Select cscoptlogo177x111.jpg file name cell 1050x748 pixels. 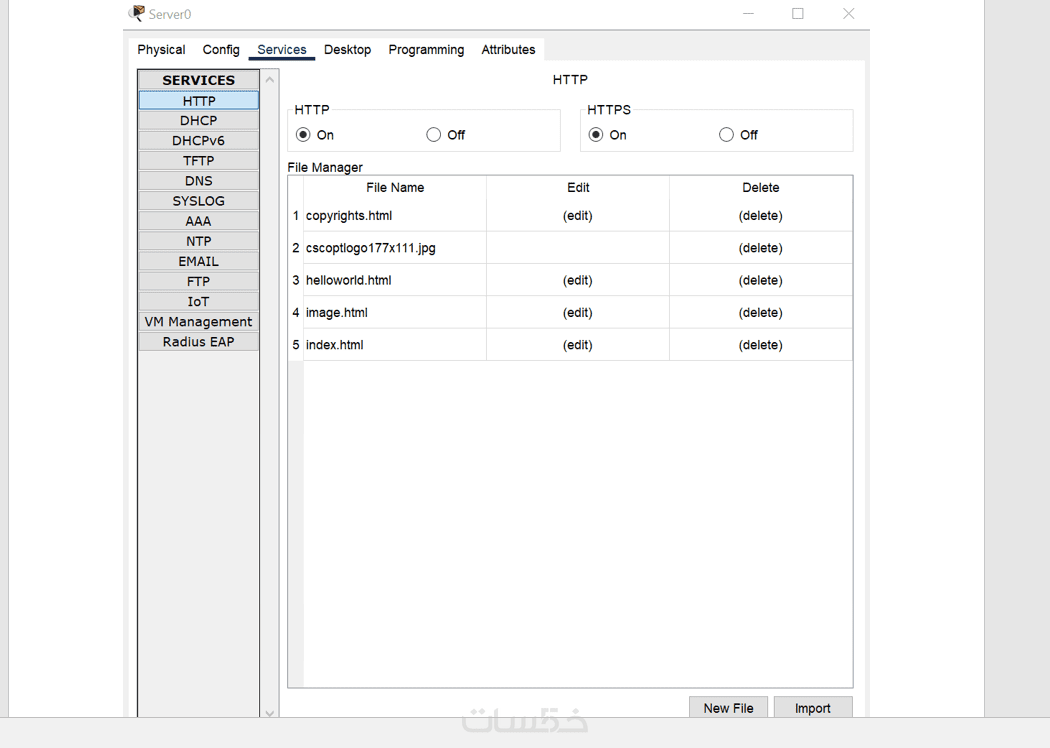tap(394, 248)
